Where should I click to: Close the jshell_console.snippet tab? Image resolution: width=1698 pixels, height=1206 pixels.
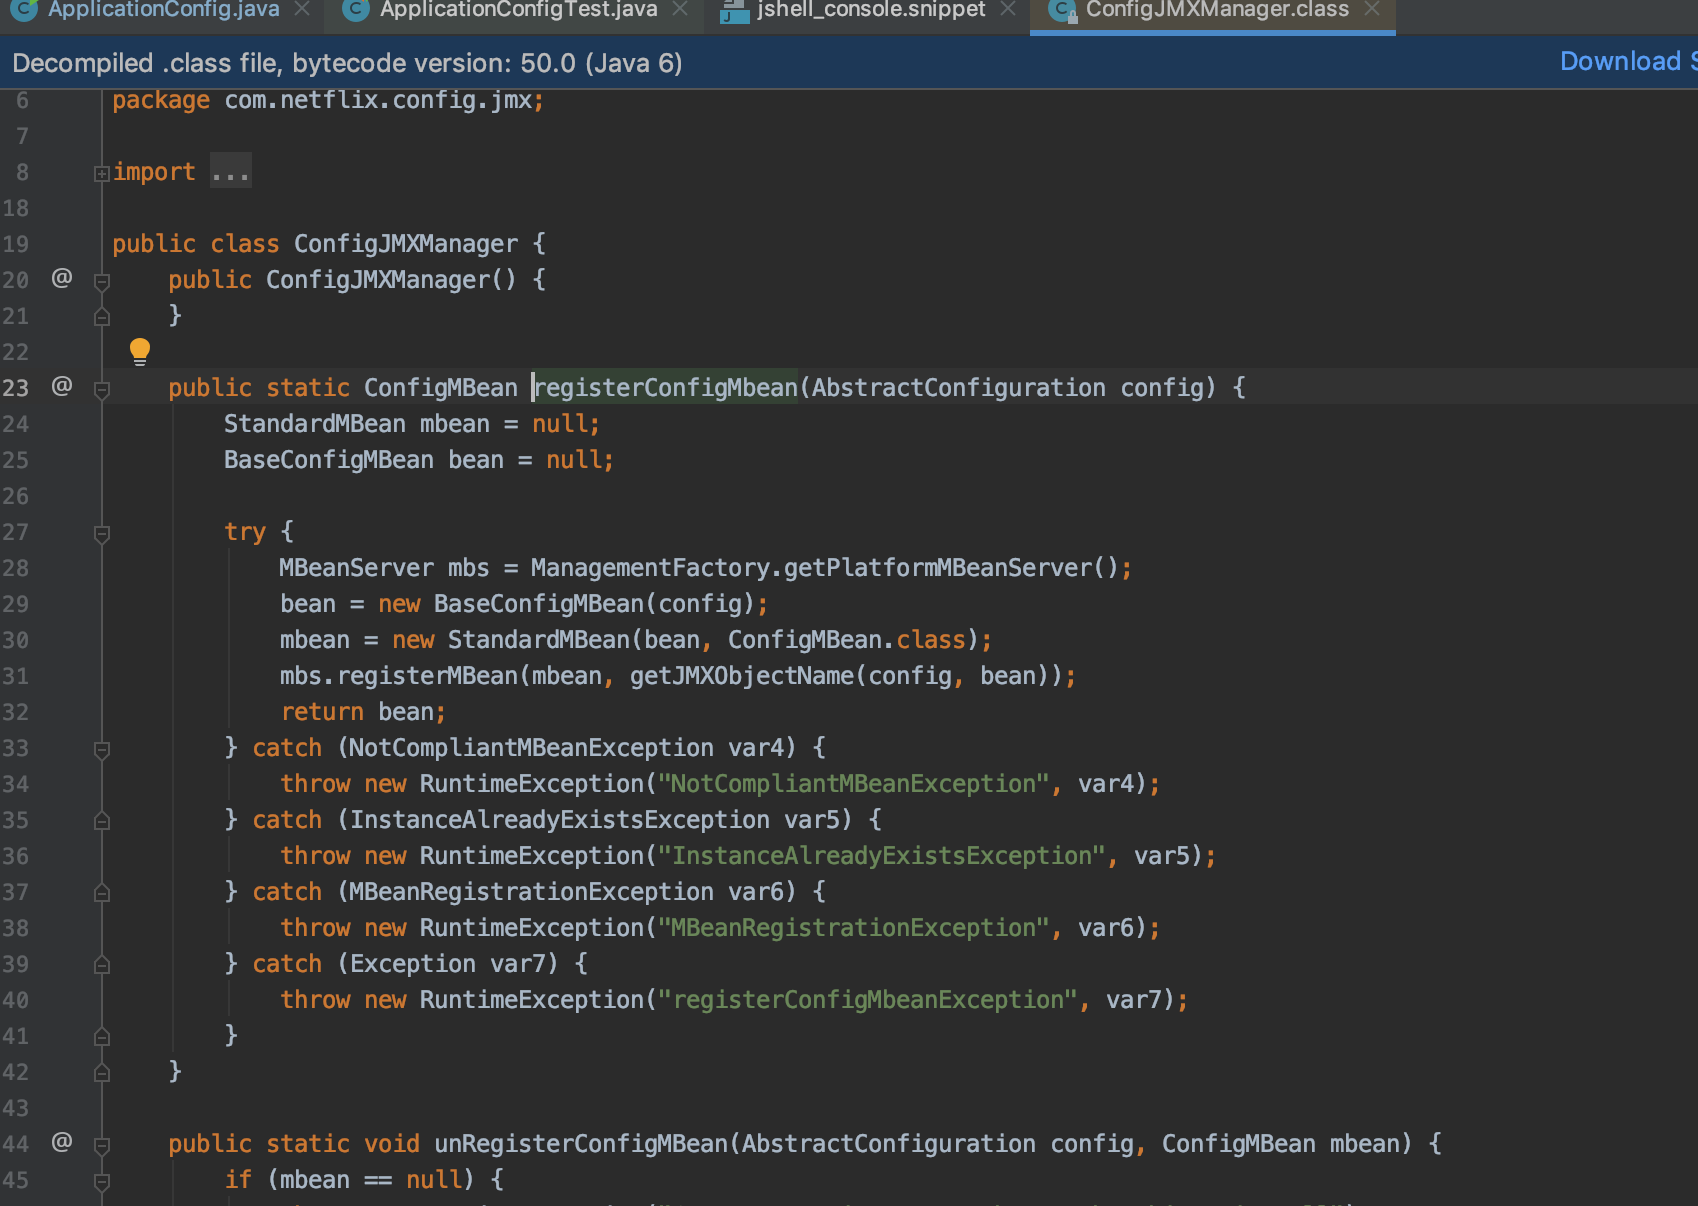point(1008,9)
